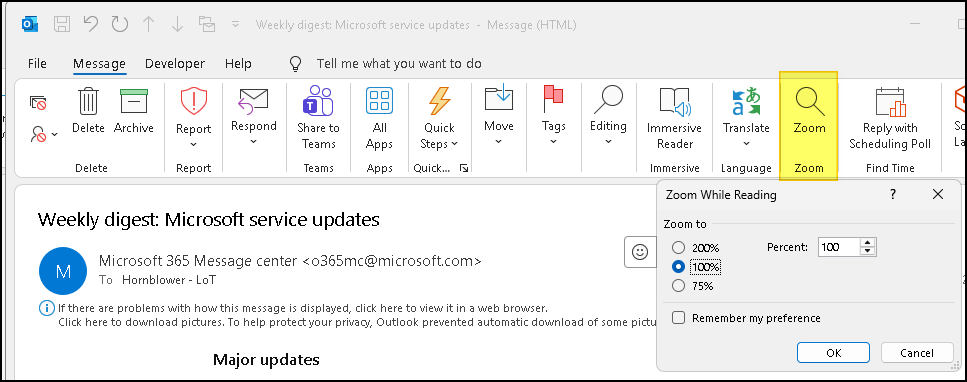Open the Translate menu
The height and width of the screenshot is (382, 967).
click(x=746, y=118)
